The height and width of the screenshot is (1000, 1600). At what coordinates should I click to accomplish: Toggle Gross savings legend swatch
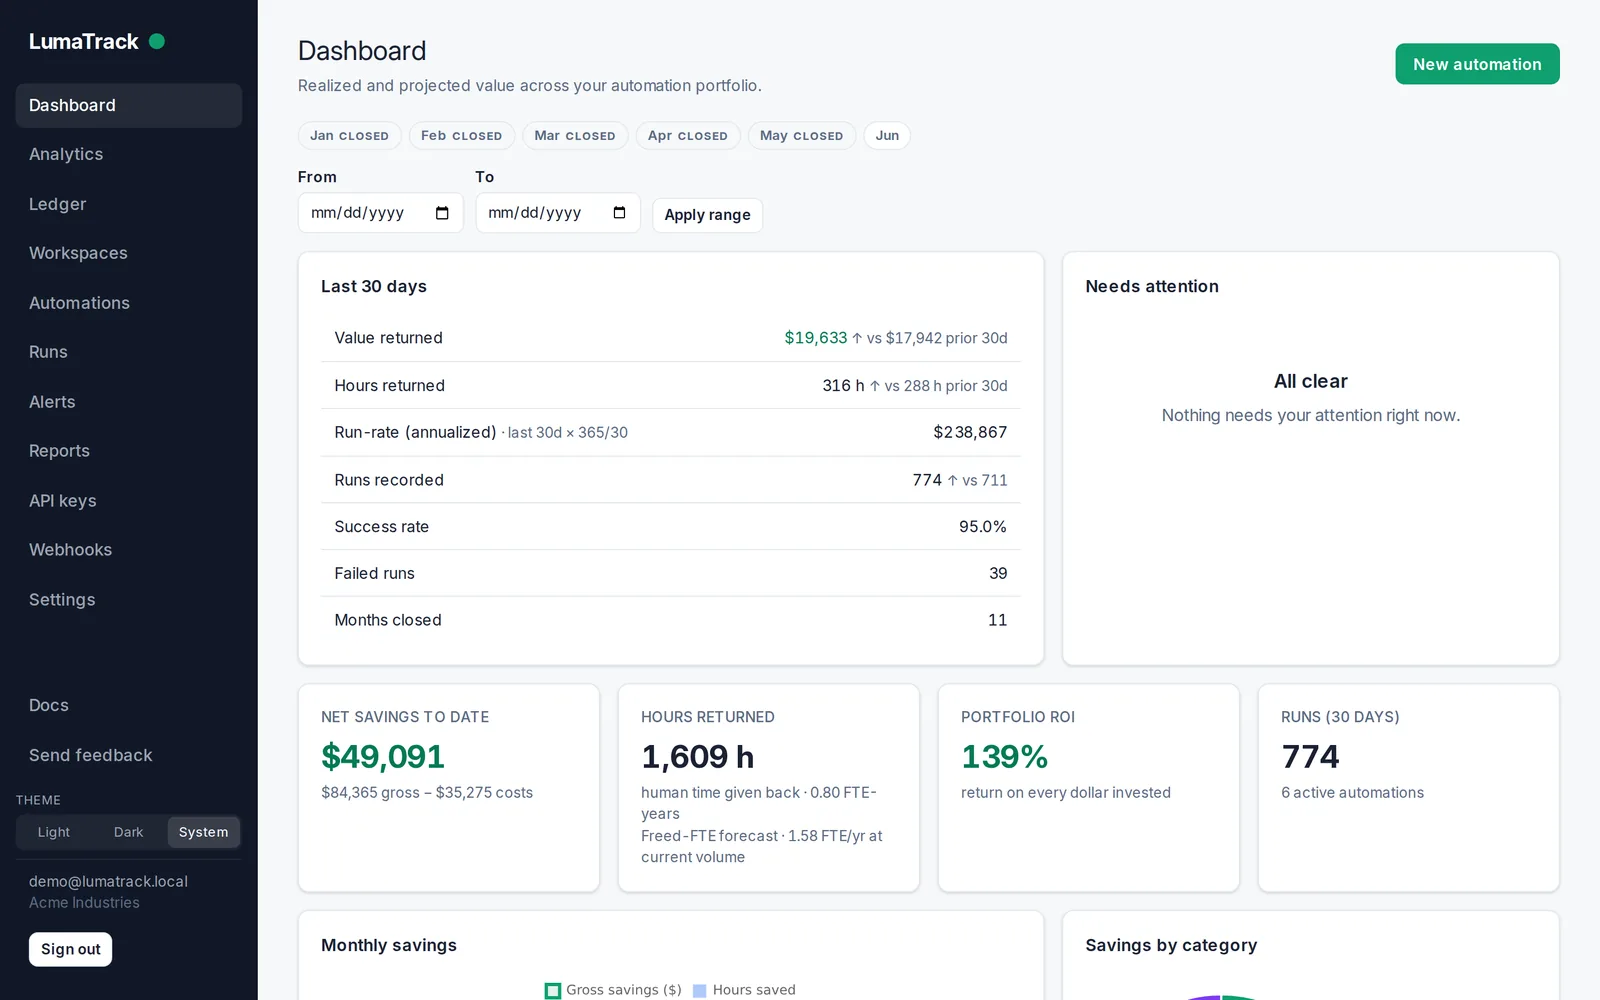[553, 990]
